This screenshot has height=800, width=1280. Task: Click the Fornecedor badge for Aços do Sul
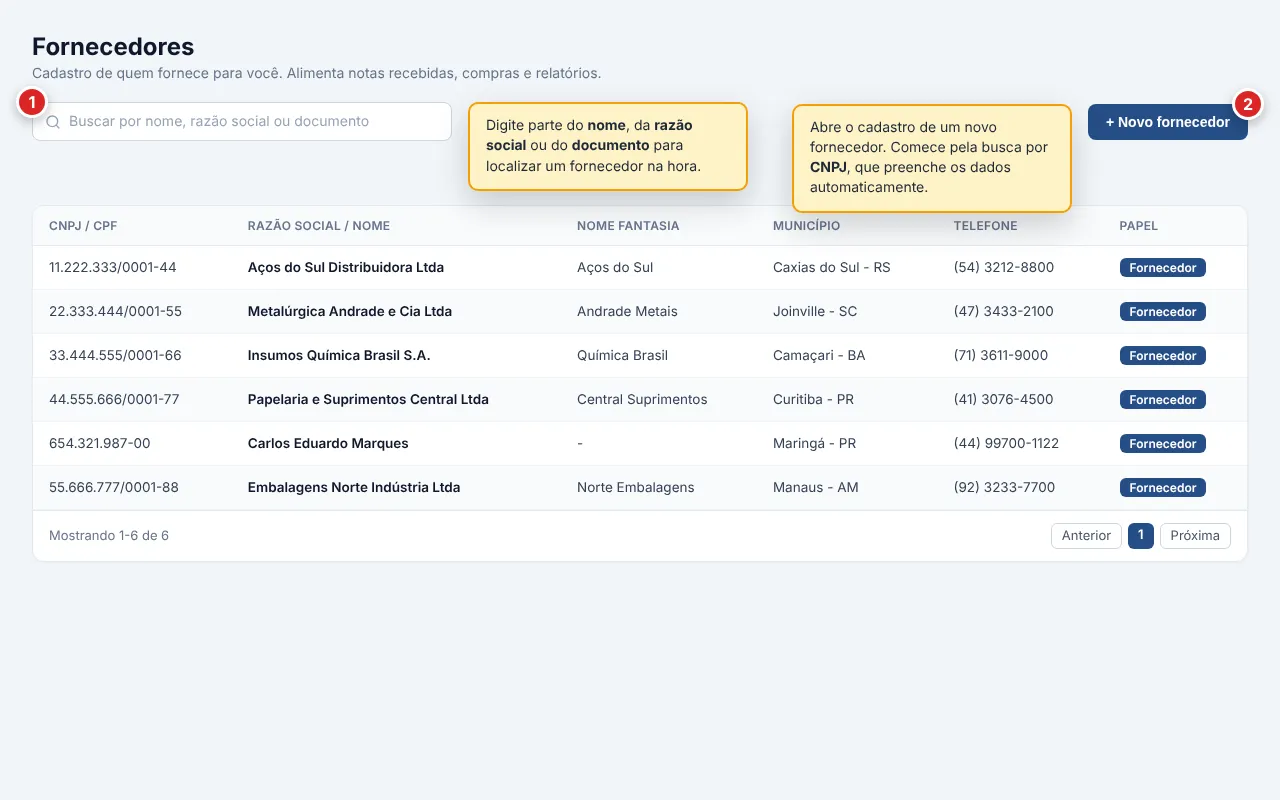click(1163, 268)
